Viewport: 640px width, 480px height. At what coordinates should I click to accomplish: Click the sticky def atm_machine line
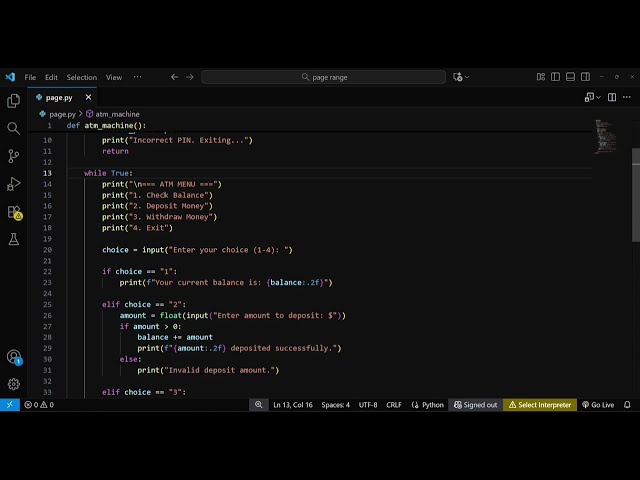pyautogui.click(x=106, y=125)
